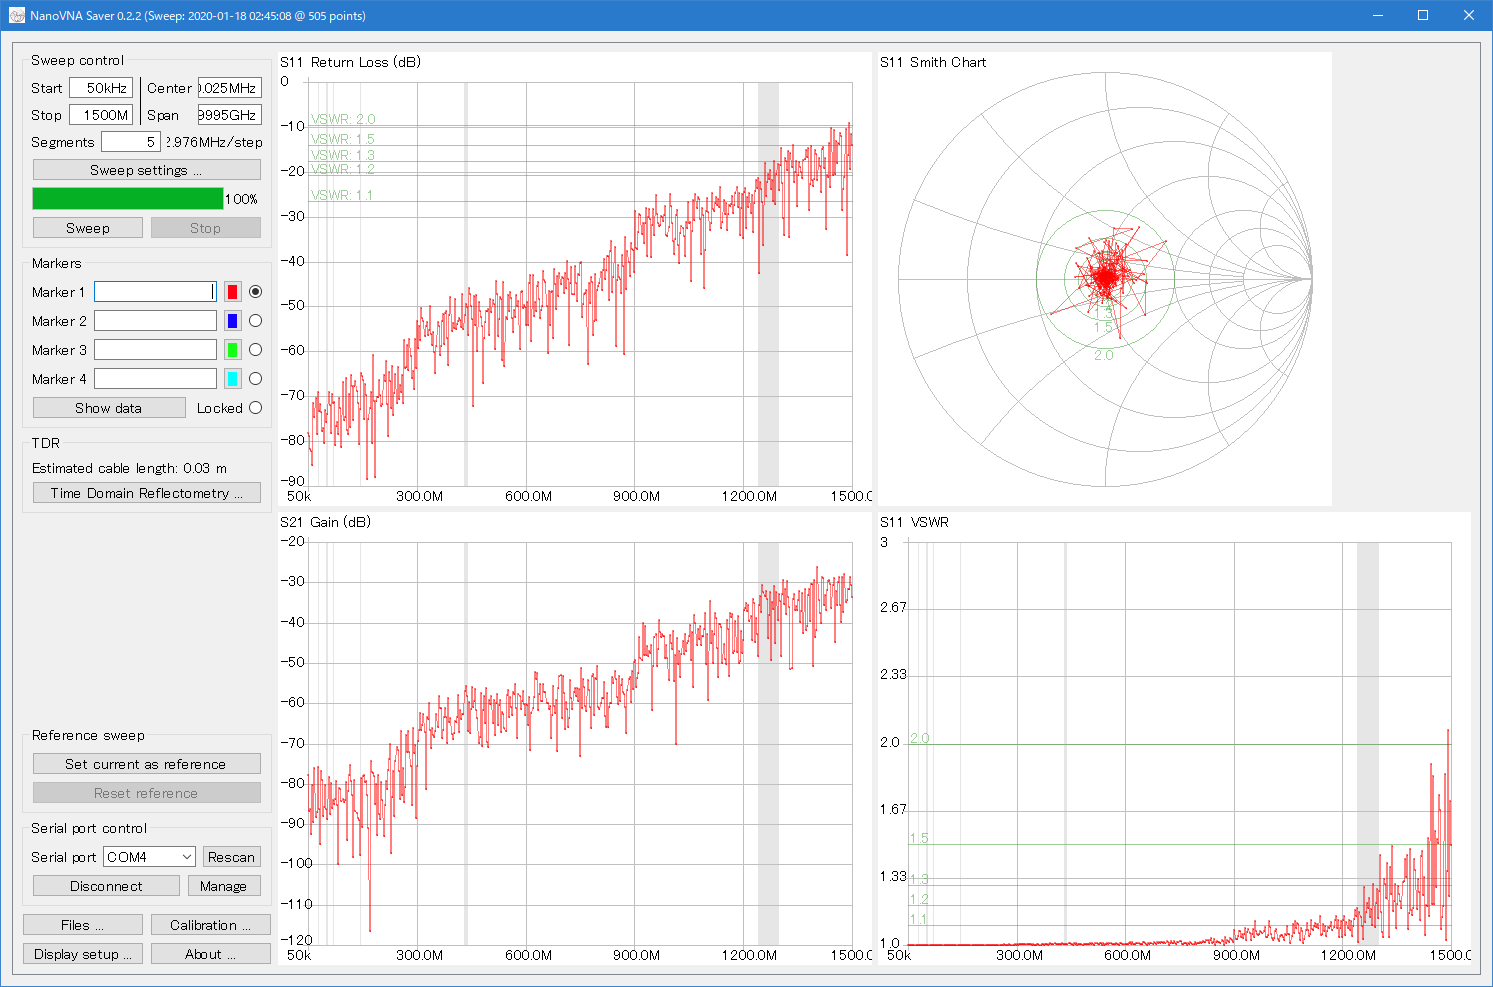The image size is (1493, 987).
Task: Click the S21 Gain chart
Action: (575, 738)
